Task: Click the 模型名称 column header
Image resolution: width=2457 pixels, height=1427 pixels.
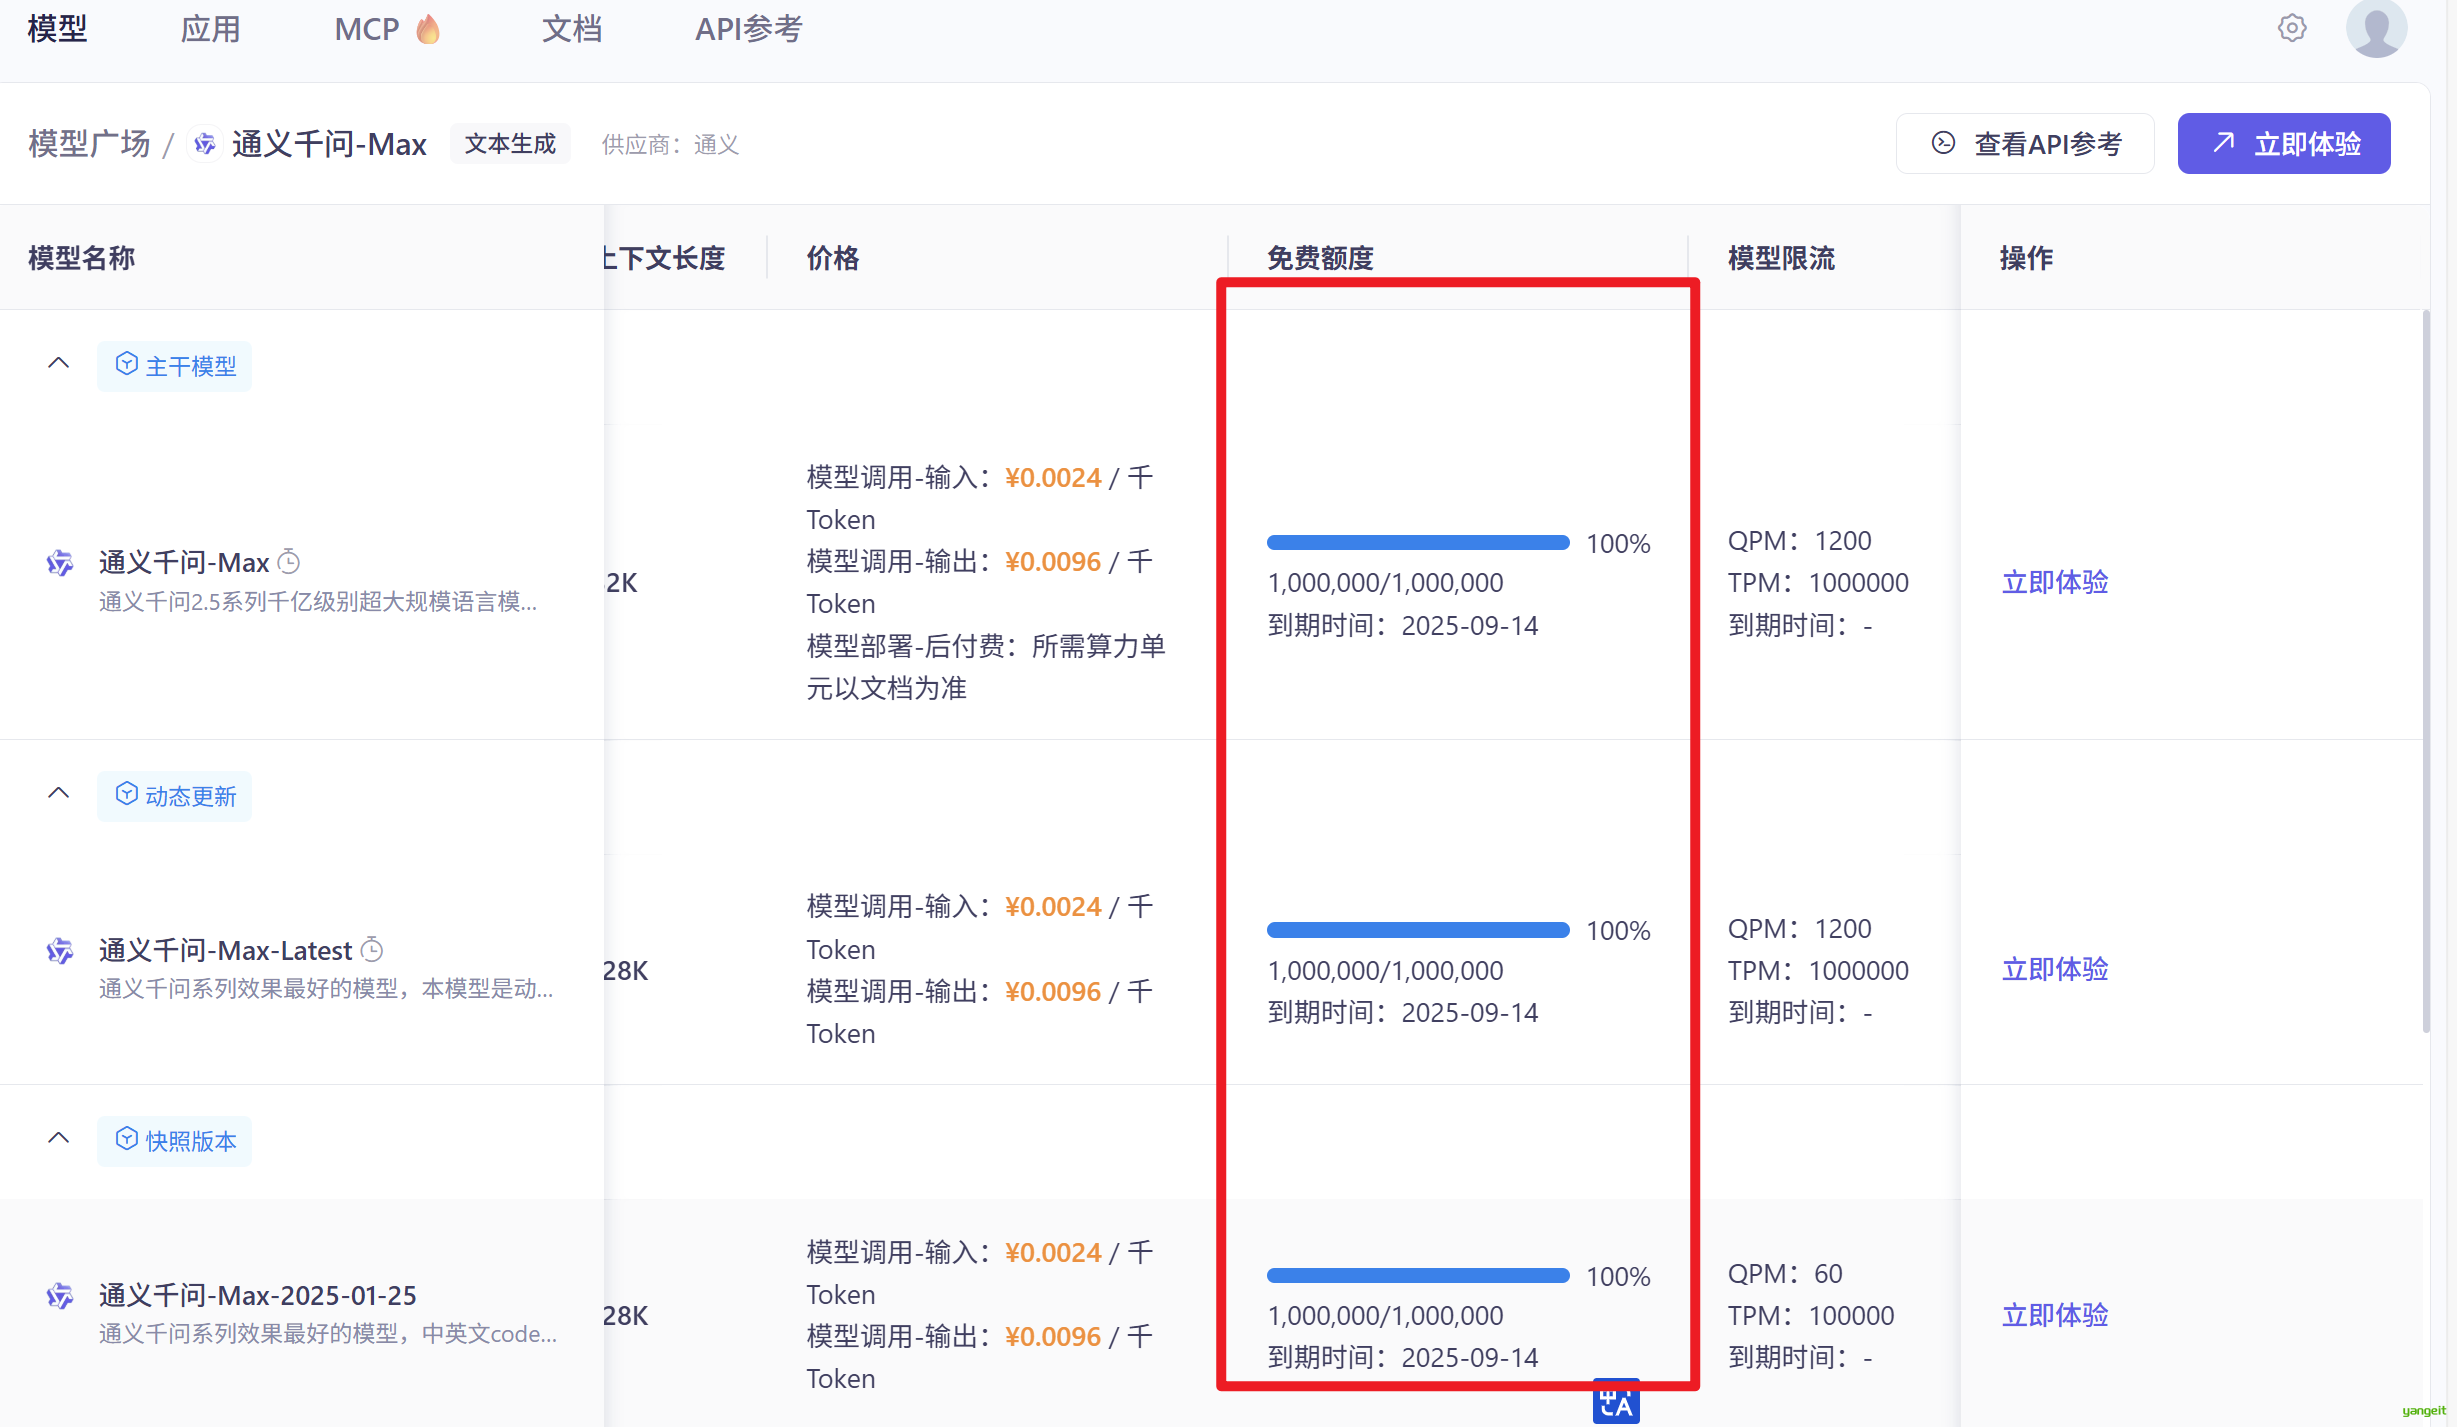Action: click(81, 258)
